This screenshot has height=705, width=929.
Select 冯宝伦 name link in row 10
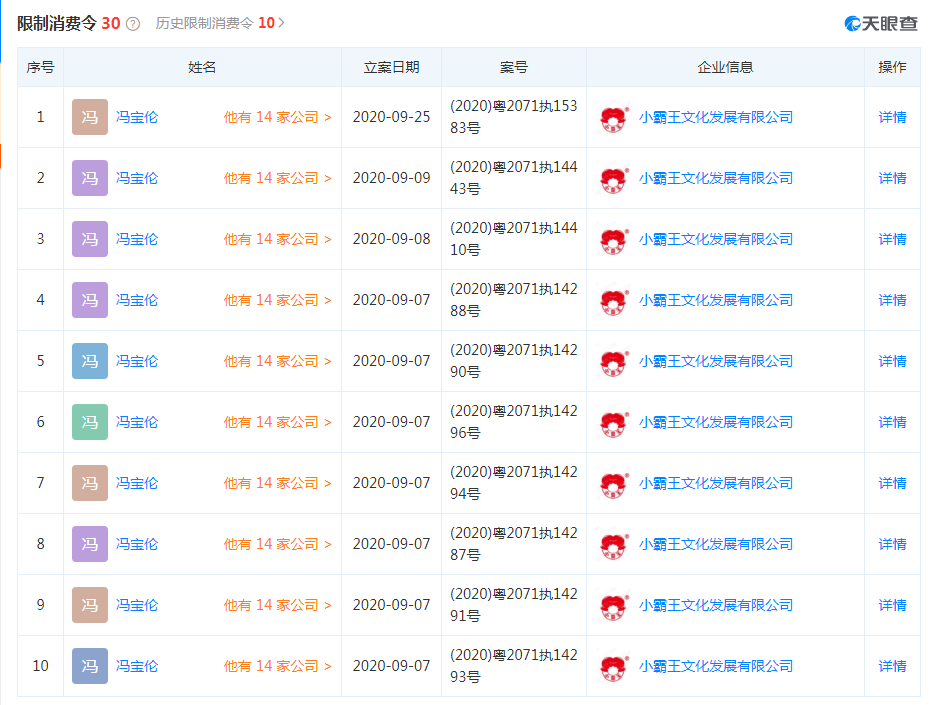pyautogui.click(x=137, y=666)
